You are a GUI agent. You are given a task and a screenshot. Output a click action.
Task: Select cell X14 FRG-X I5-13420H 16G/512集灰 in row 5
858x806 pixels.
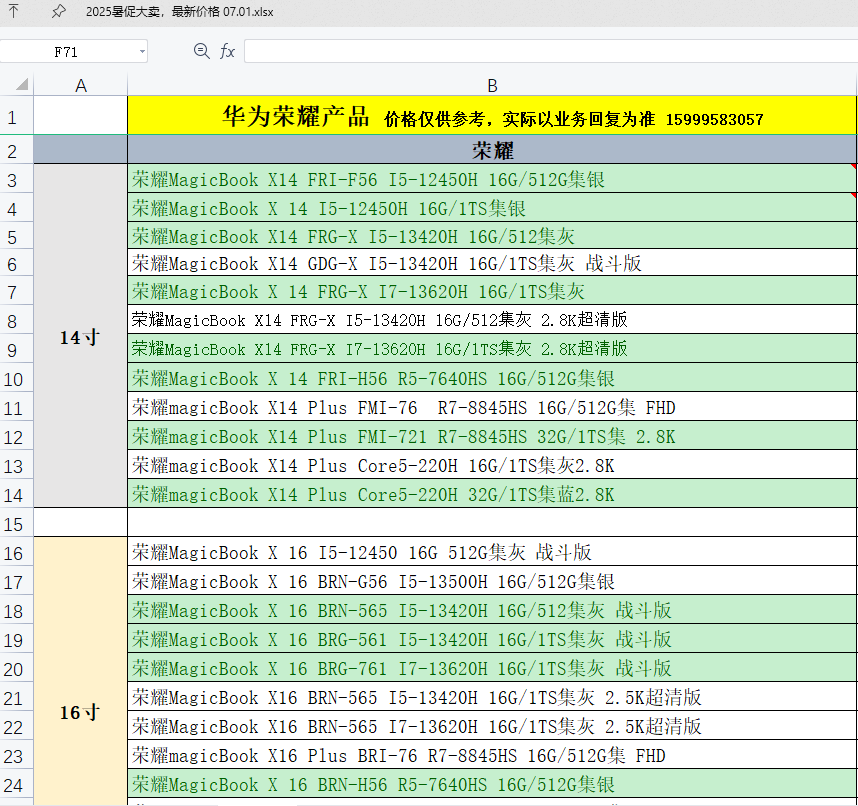coord(492,236)
